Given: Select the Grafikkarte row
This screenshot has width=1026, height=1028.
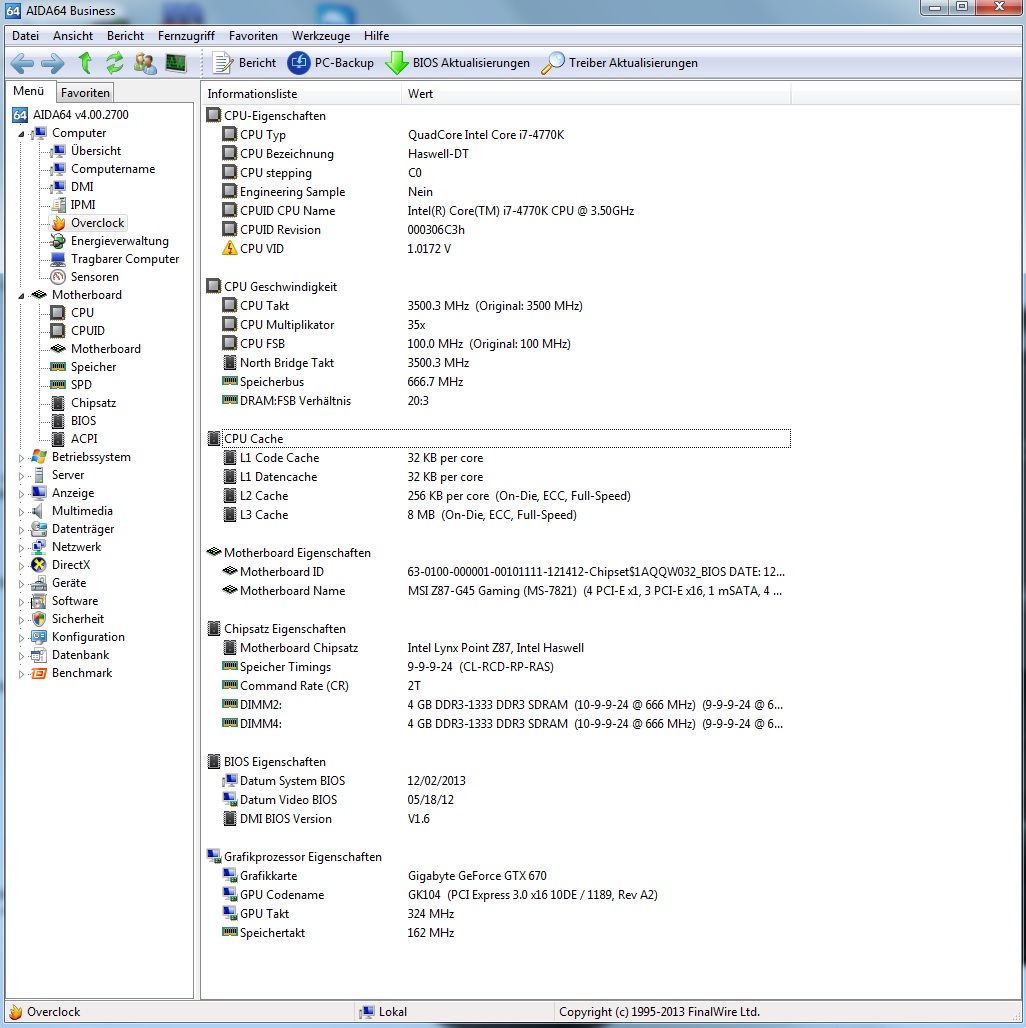Looking at the screenshot, I should click(498, 876).
